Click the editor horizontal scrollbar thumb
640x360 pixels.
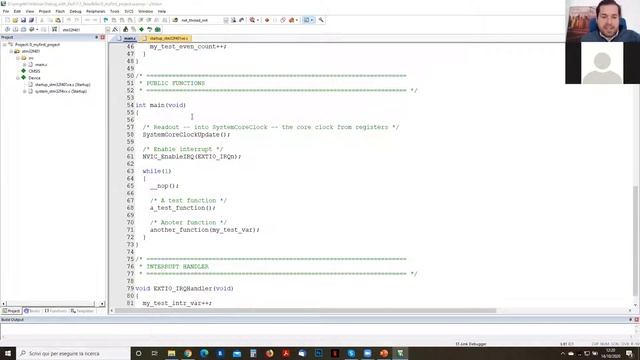pos(305,311)
